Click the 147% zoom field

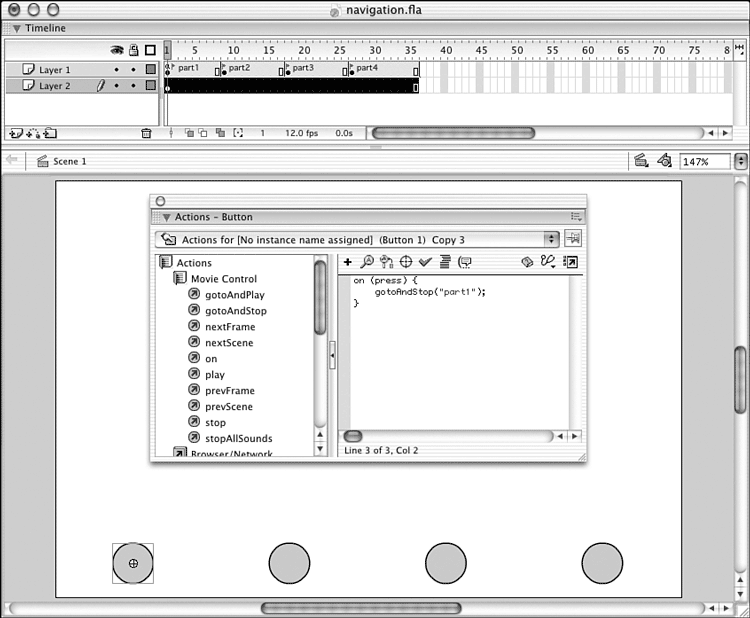[x=705, y=162]
